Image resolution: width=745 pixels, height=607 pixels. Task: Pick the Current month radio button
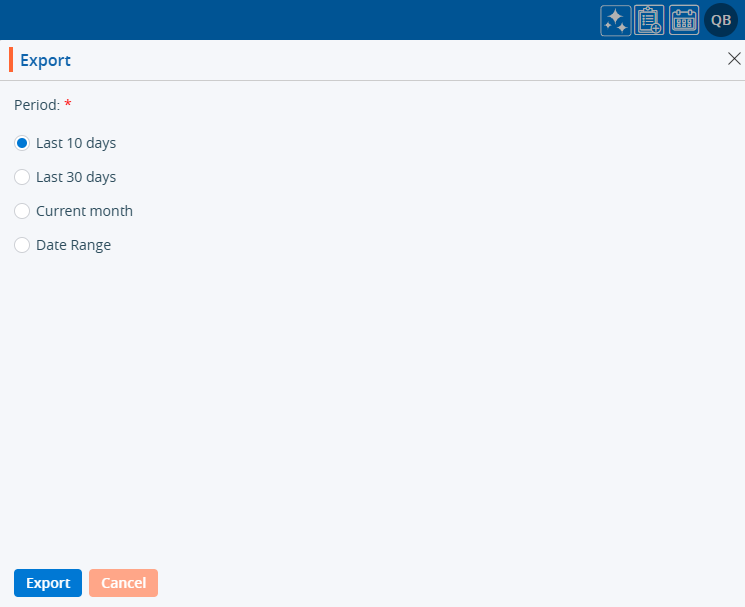pyautogui.click(x=22, y=211)
